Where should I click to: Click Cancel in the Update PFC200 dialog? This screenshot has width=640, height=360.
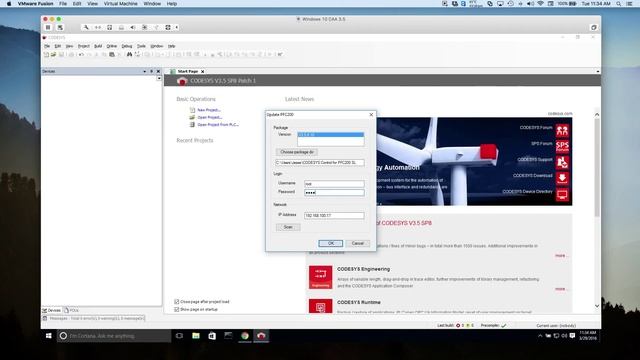pos(358,243)
